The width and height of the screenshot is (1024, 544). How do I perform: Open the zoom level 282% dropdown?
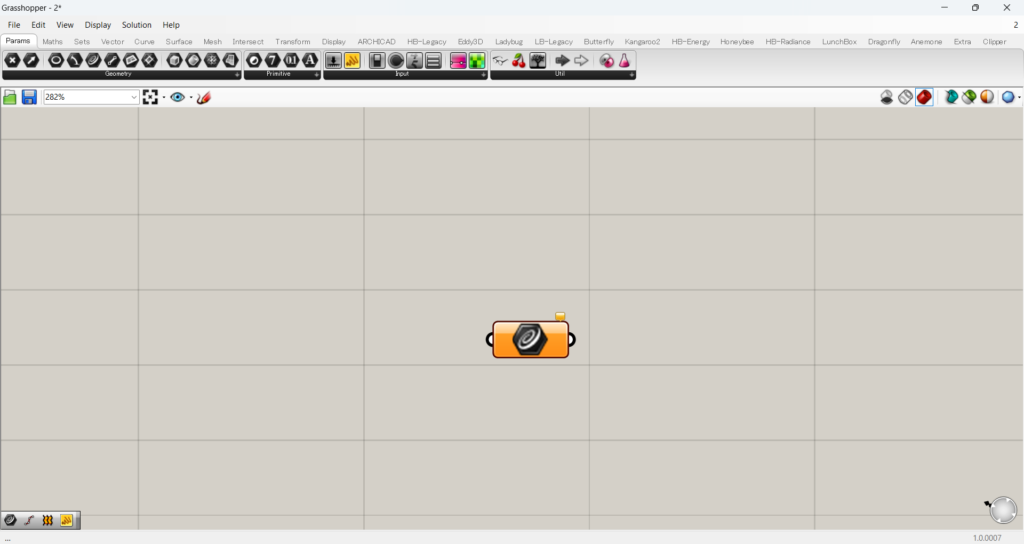(134, 97)
